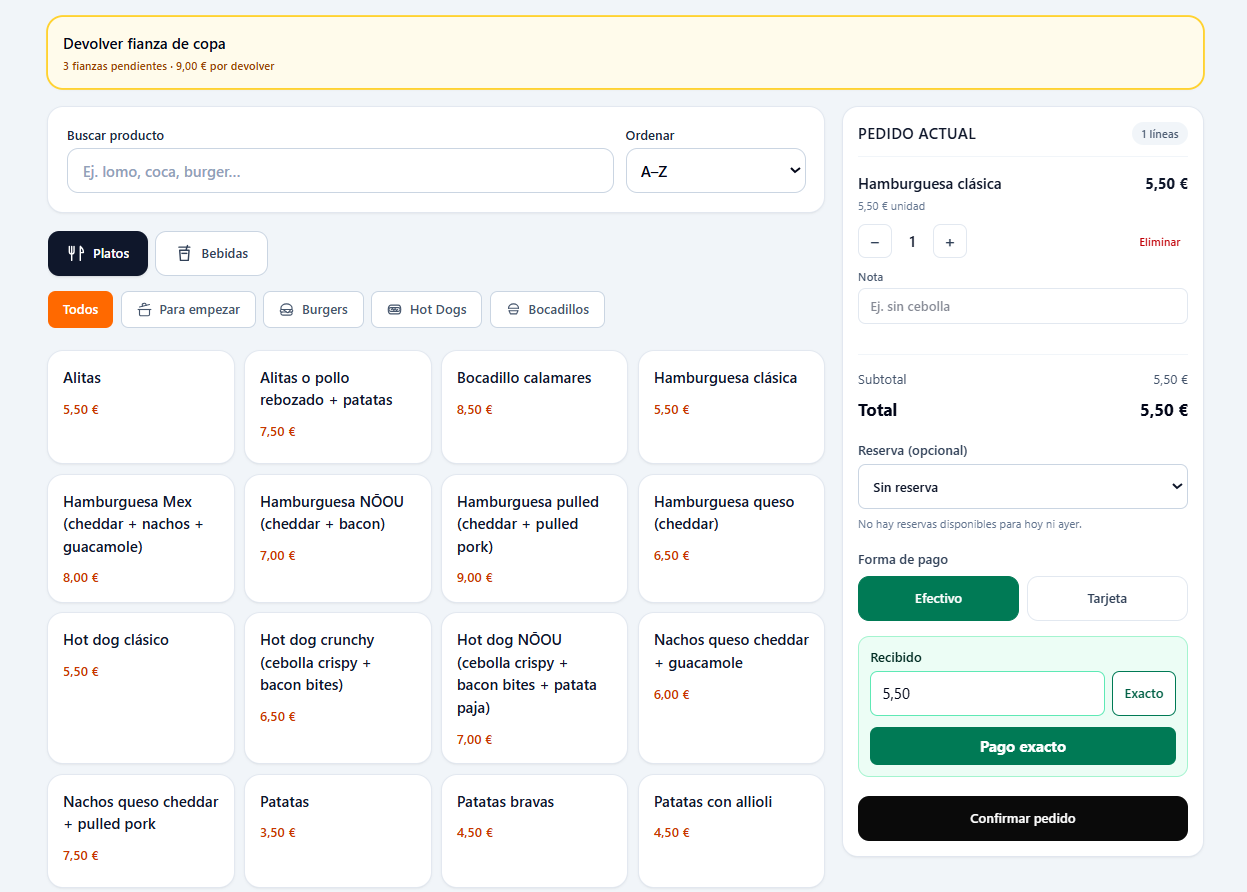The image size is (1247, 892).
Task: Add Patatas con allioli to the order
Action: pos(732,831)
